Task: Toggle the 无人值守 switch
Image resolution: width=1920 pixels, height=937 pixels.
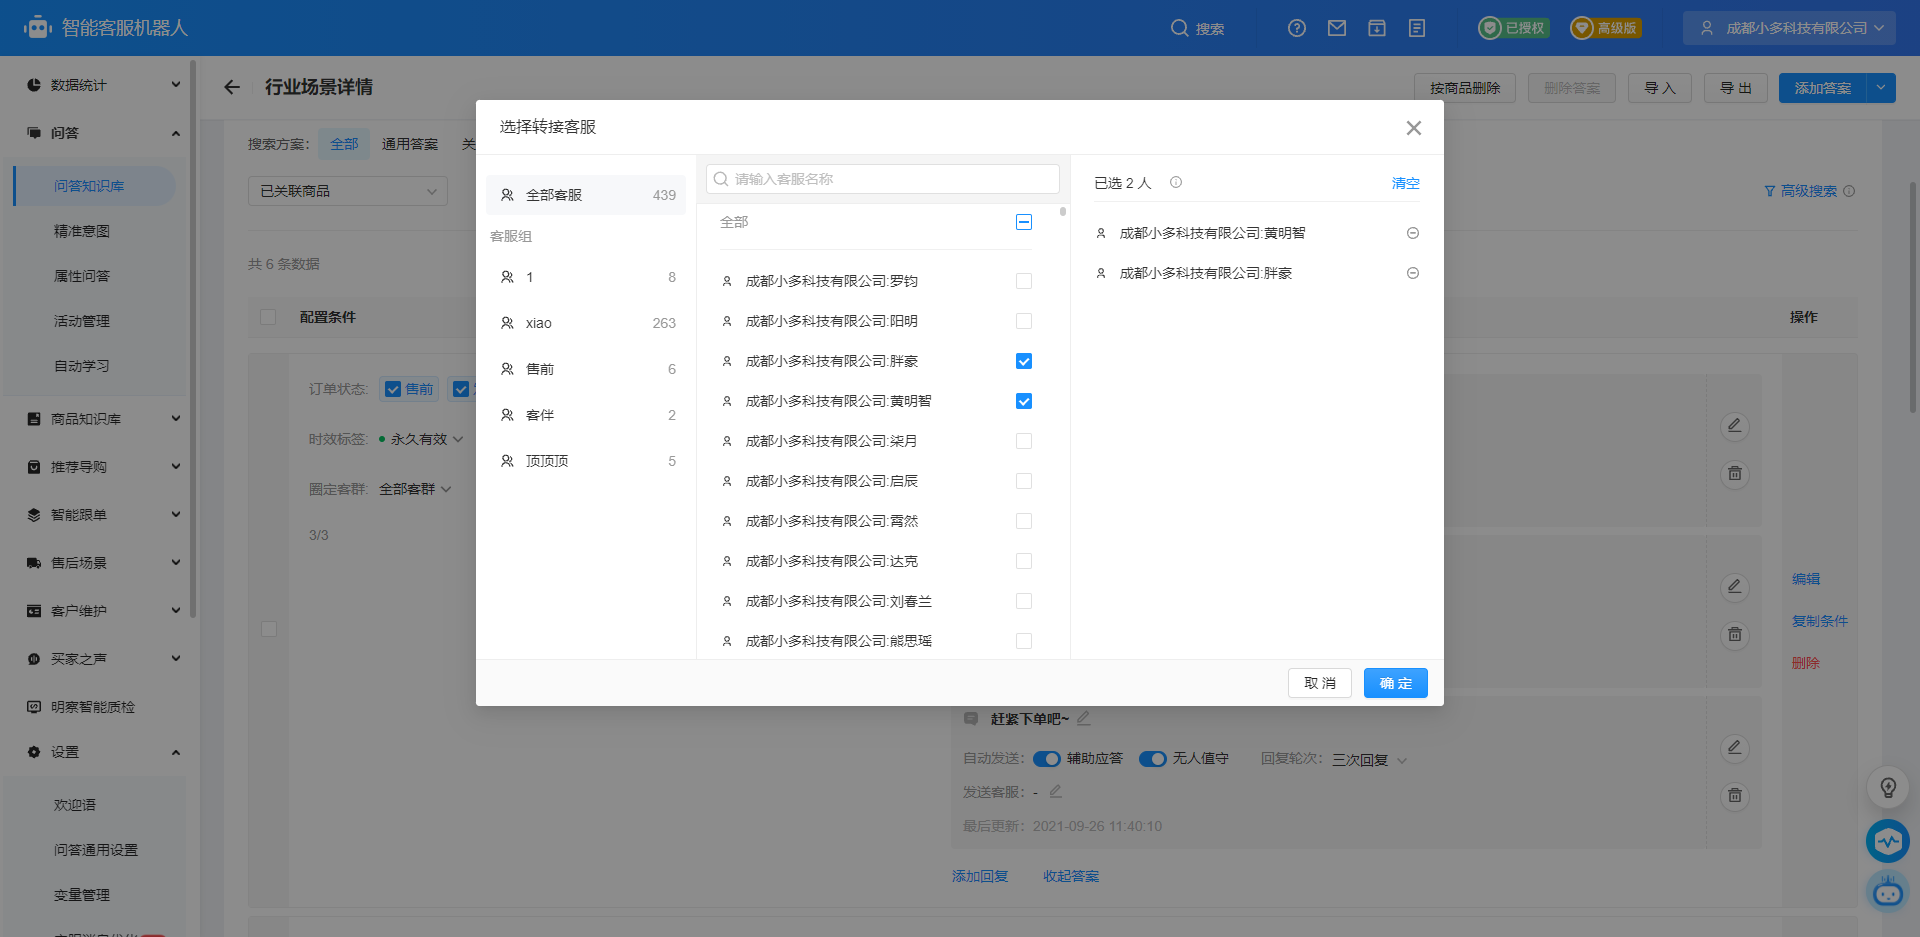Action: (x=1153, y=759)
